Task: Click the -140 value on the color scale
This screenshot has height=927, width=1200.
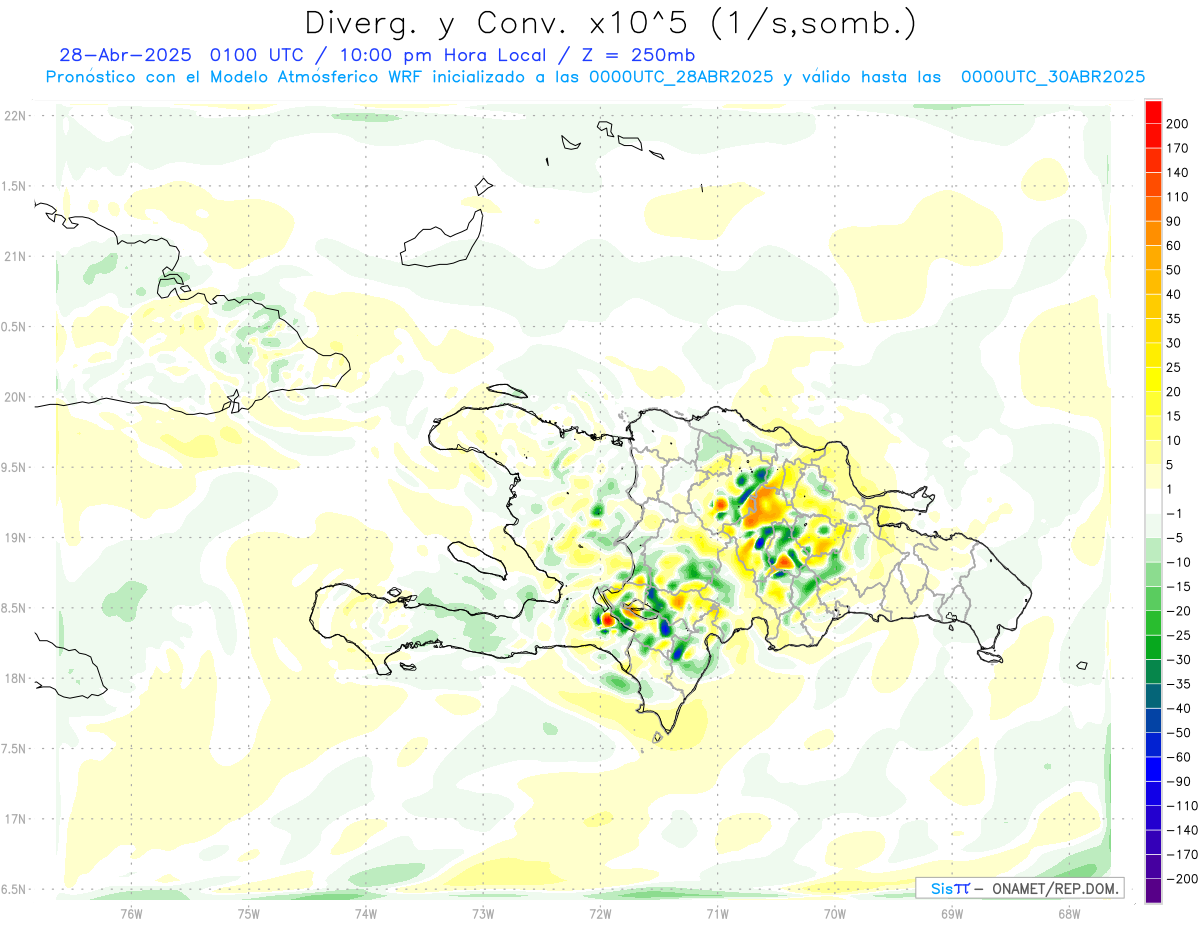Action: coord(1183,830)
